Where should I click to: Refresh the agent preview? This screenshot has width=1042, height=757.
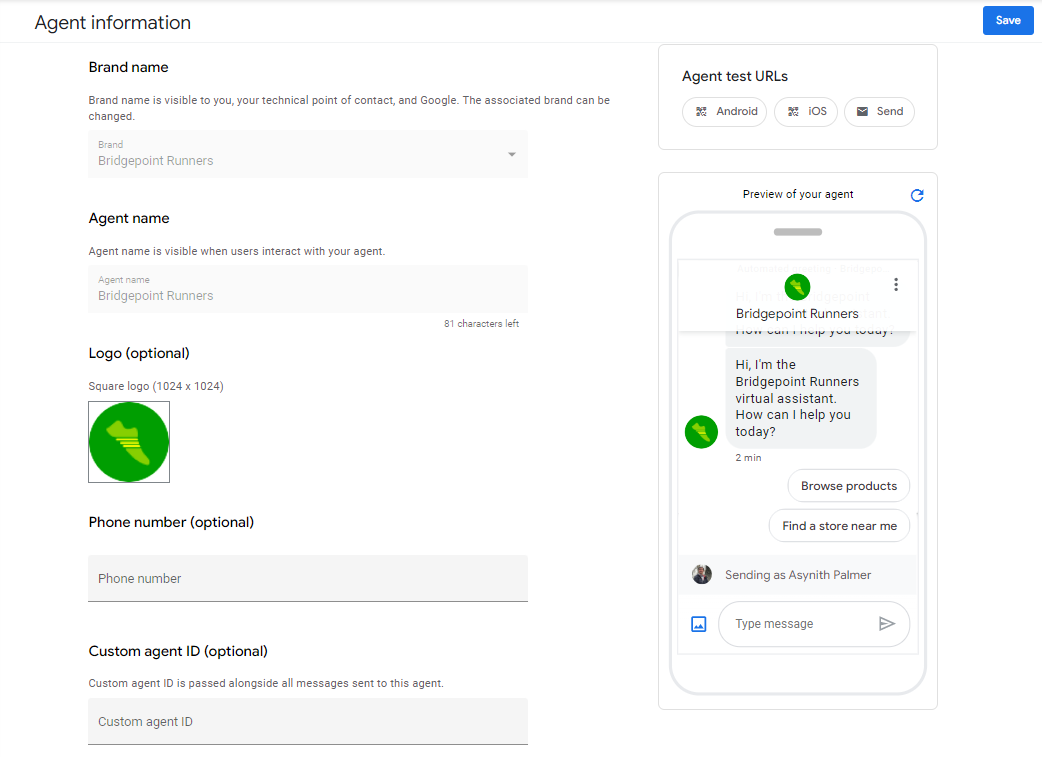click(917, 195)
